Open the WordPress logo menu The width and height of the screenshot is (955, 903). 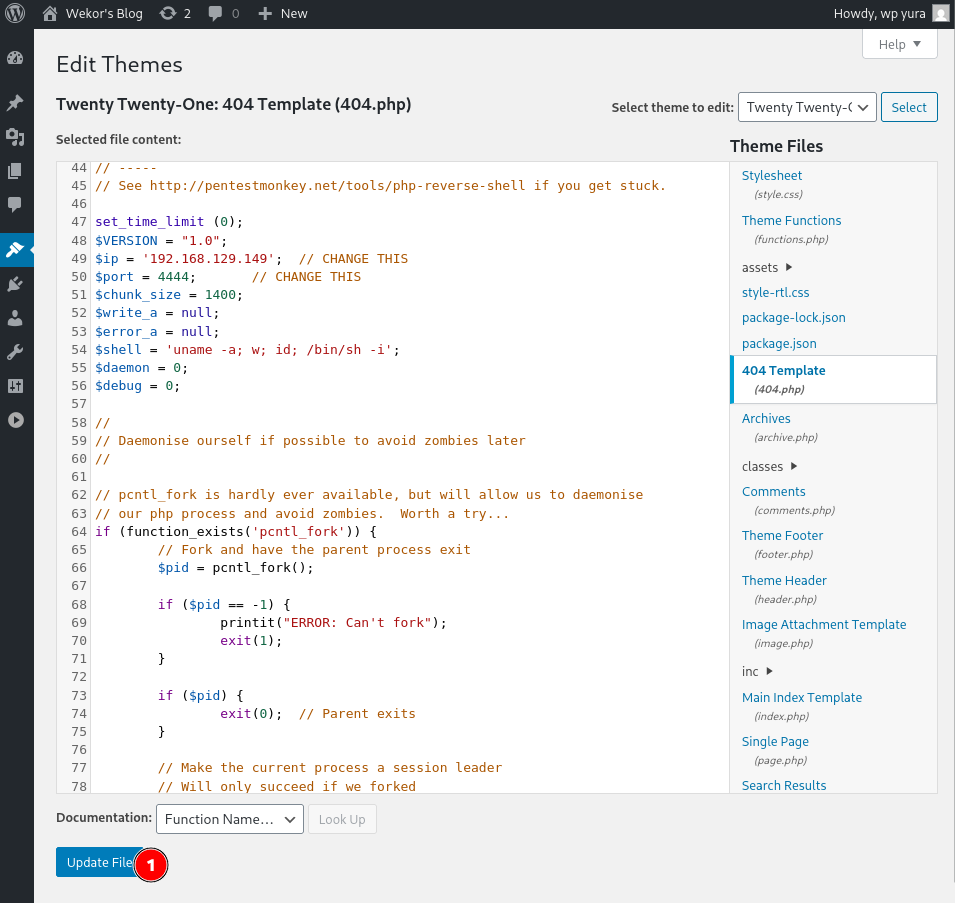click(15, 13)
